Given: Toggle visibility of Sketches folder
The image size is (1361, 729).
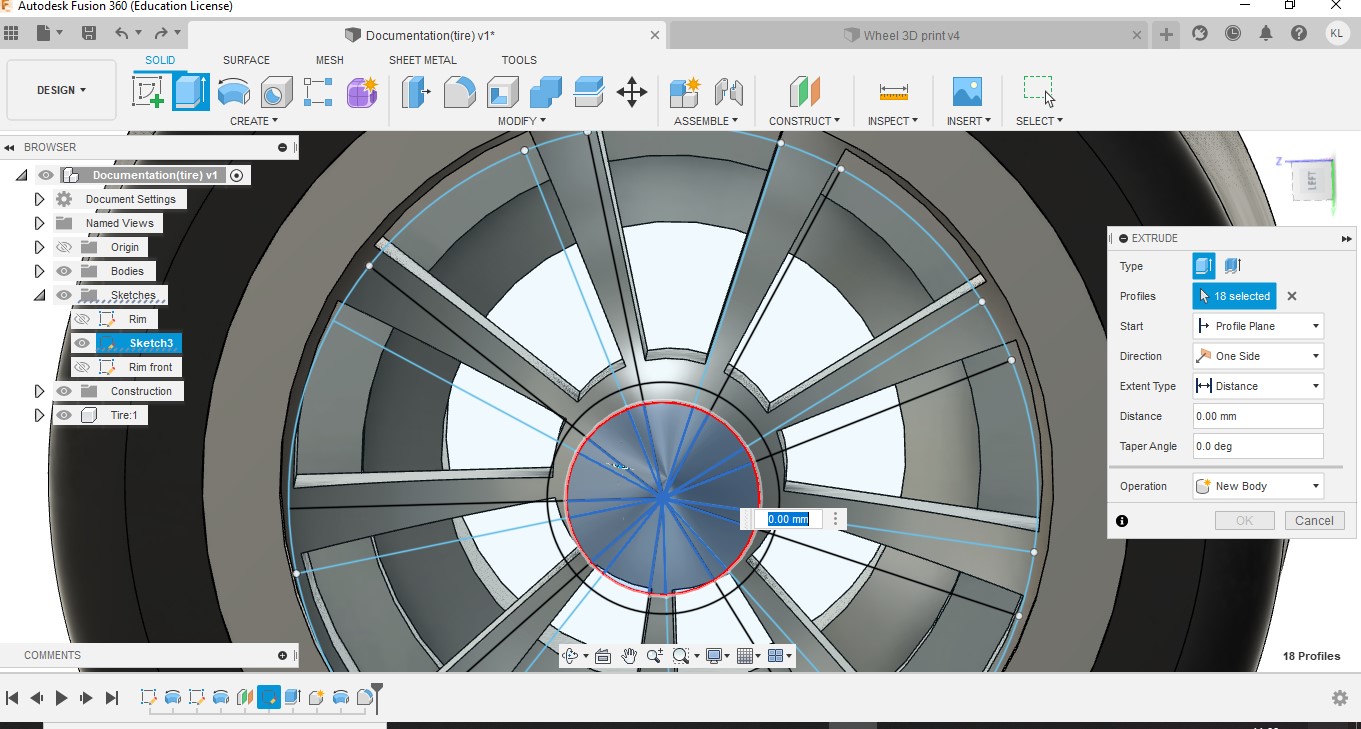Looking at the screenshot, I should [64, 295].
